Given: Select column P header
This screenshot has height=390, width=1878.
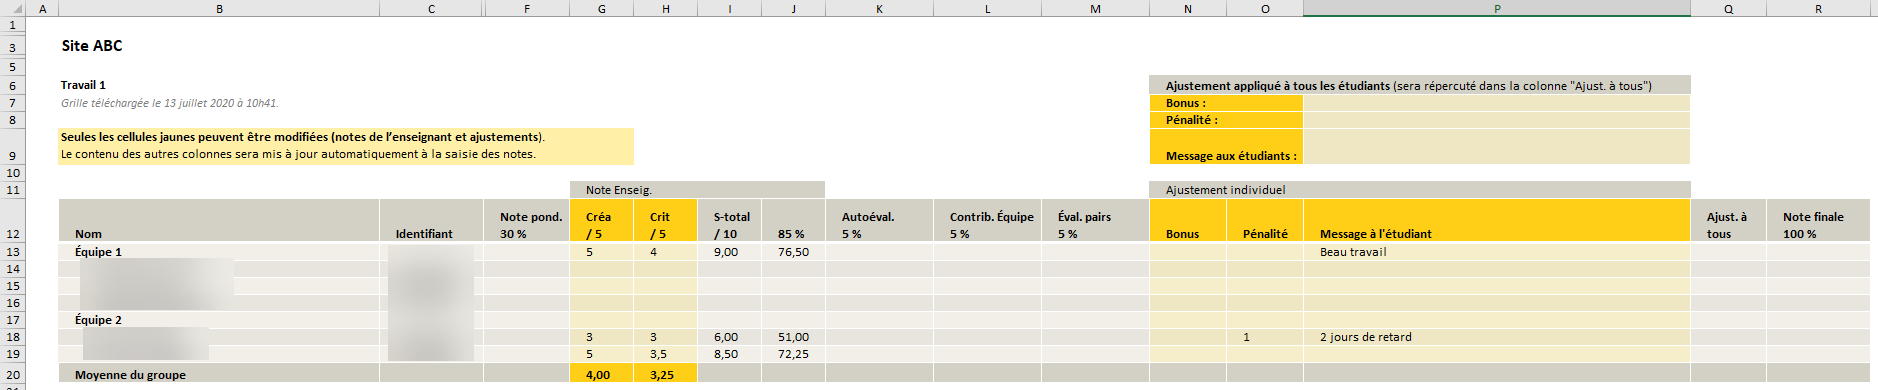Looking at the screenshot, I should point(1497,9).
